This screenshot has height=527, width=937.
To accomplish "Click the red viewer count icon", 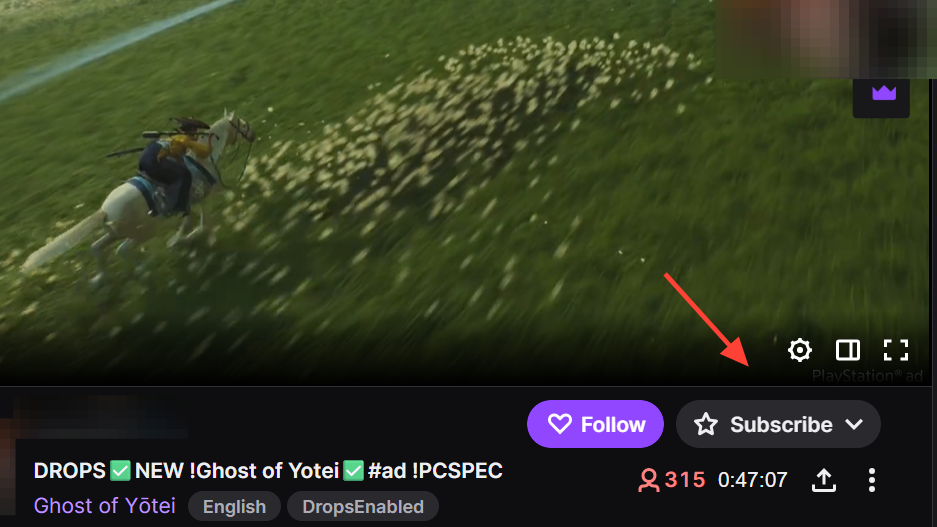I will pyautogui.click(x=648, y=480).
